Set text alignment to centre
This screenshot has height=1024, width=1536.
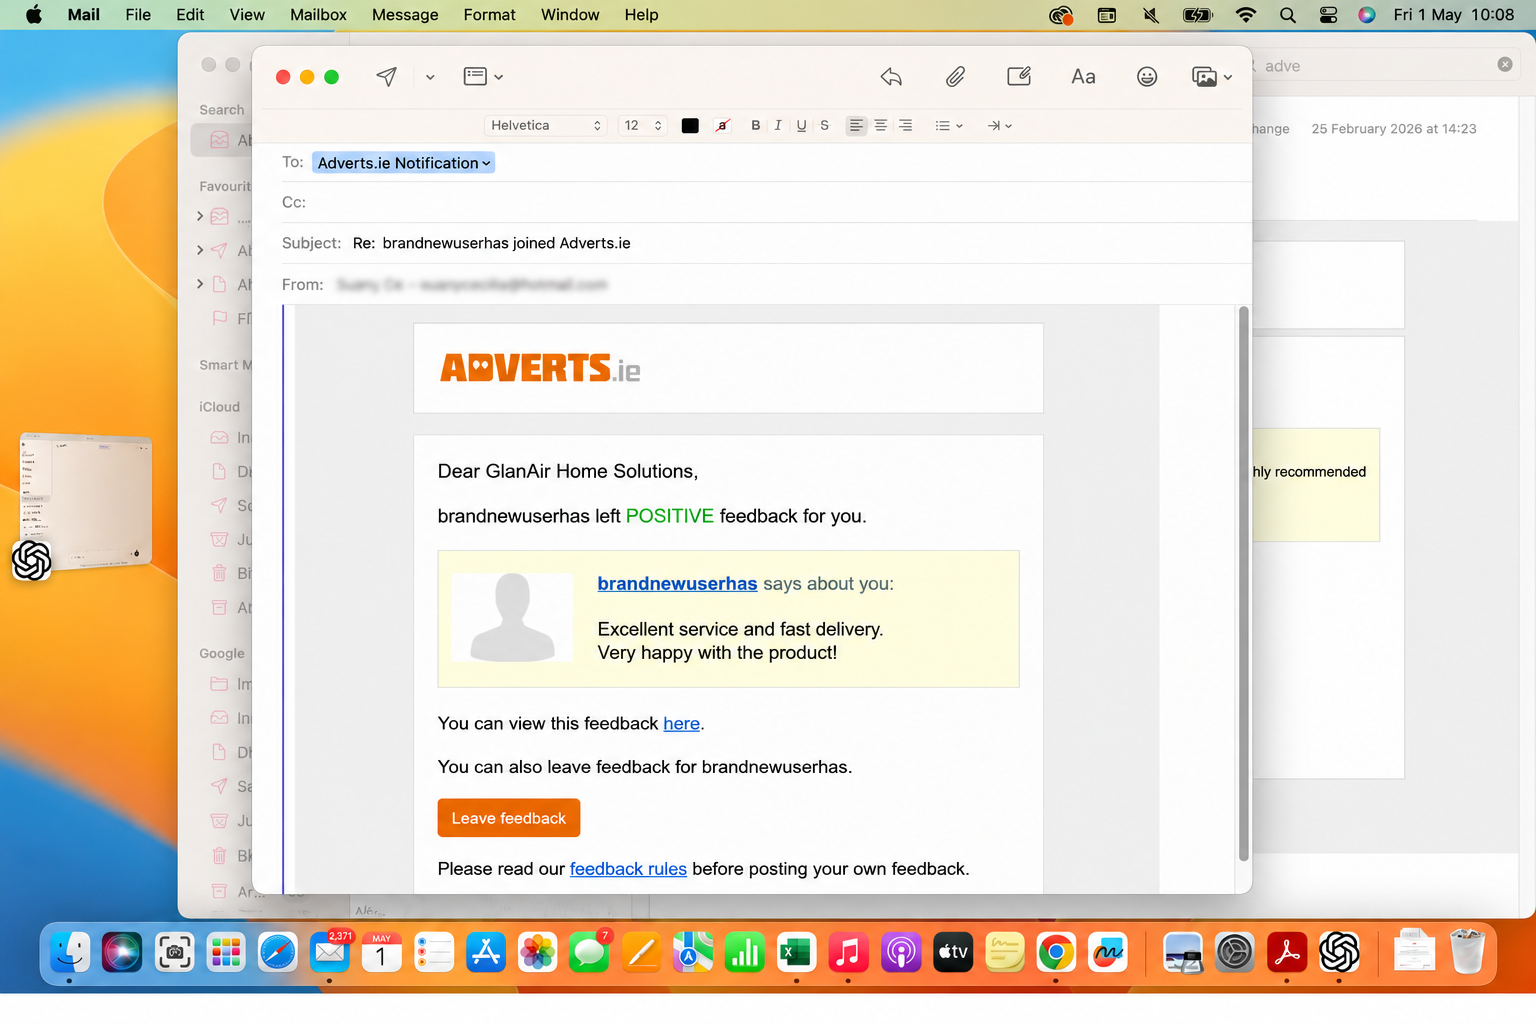881,125
